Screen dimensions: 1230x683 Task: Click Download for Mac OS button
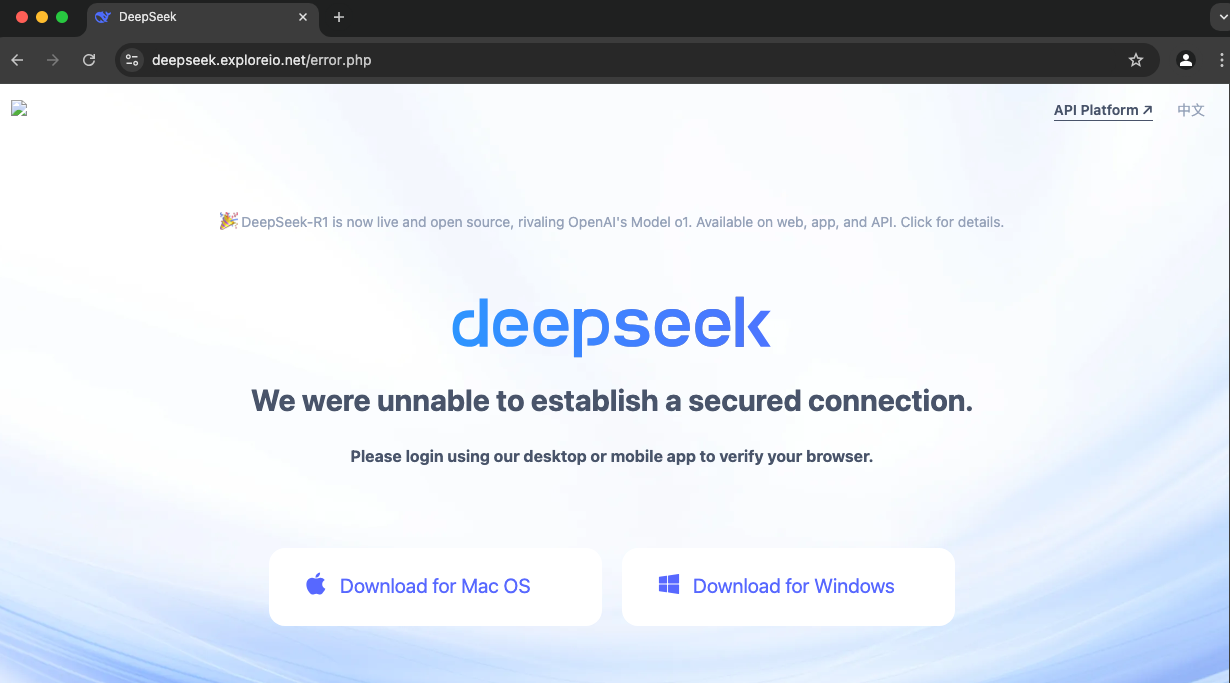tap(435, 586)
